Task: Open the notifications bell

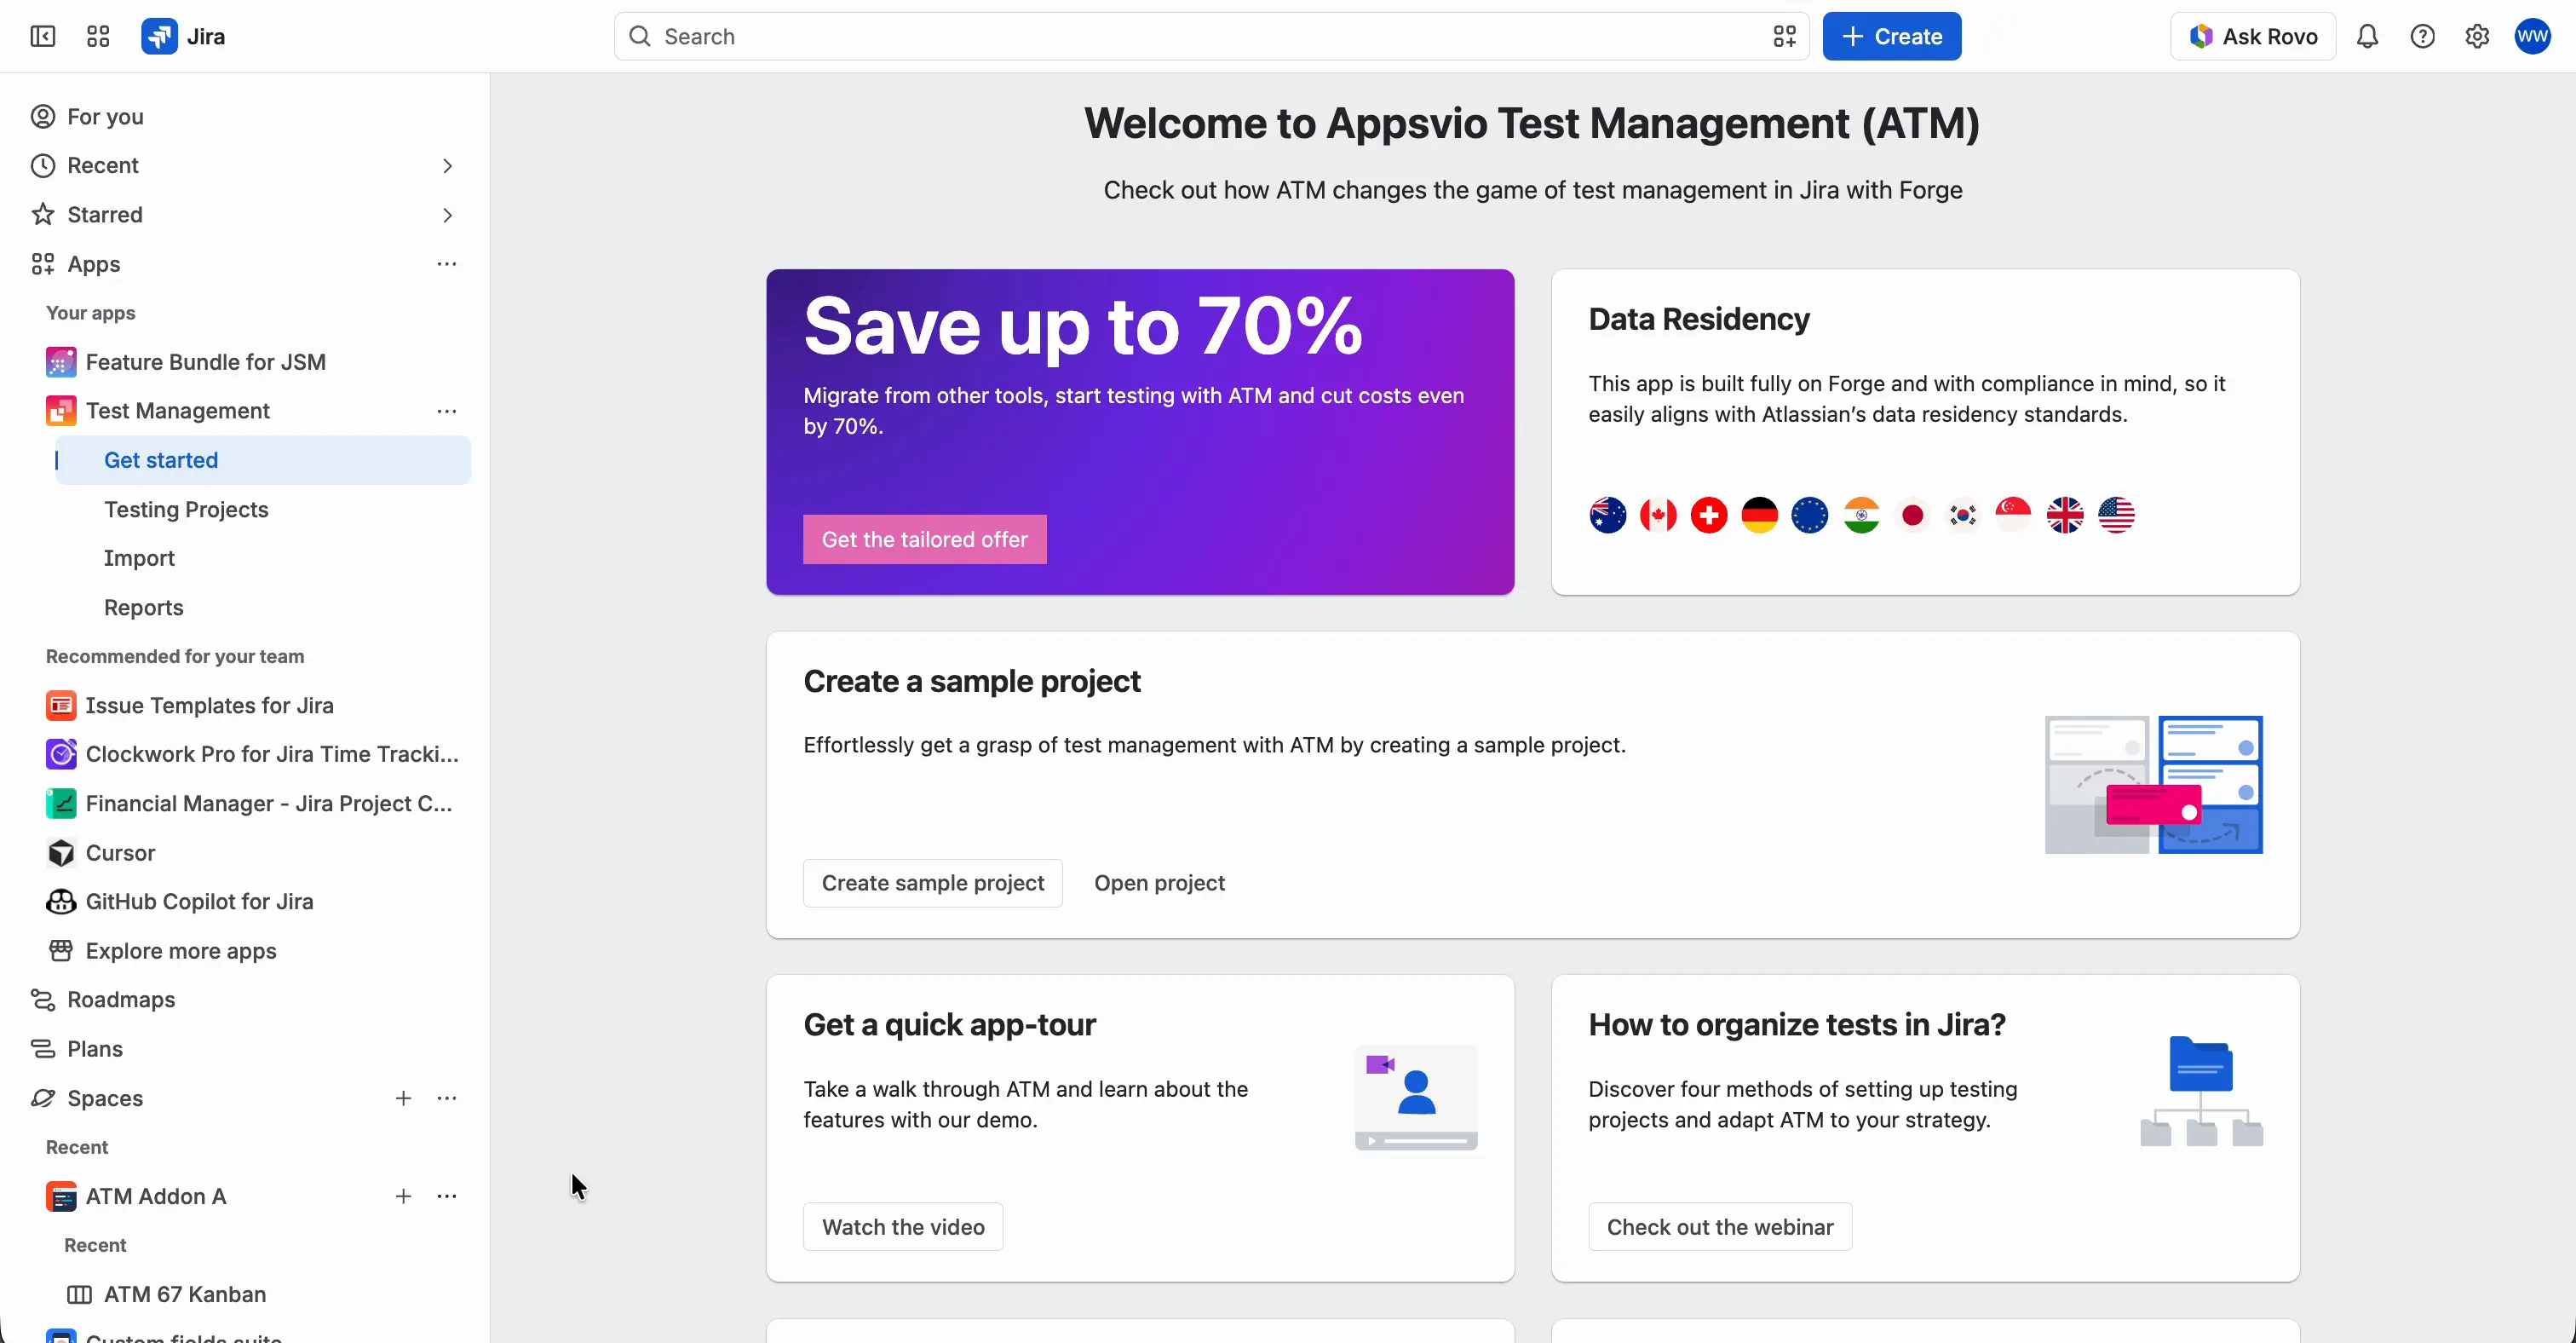Action: [2367, 37]
